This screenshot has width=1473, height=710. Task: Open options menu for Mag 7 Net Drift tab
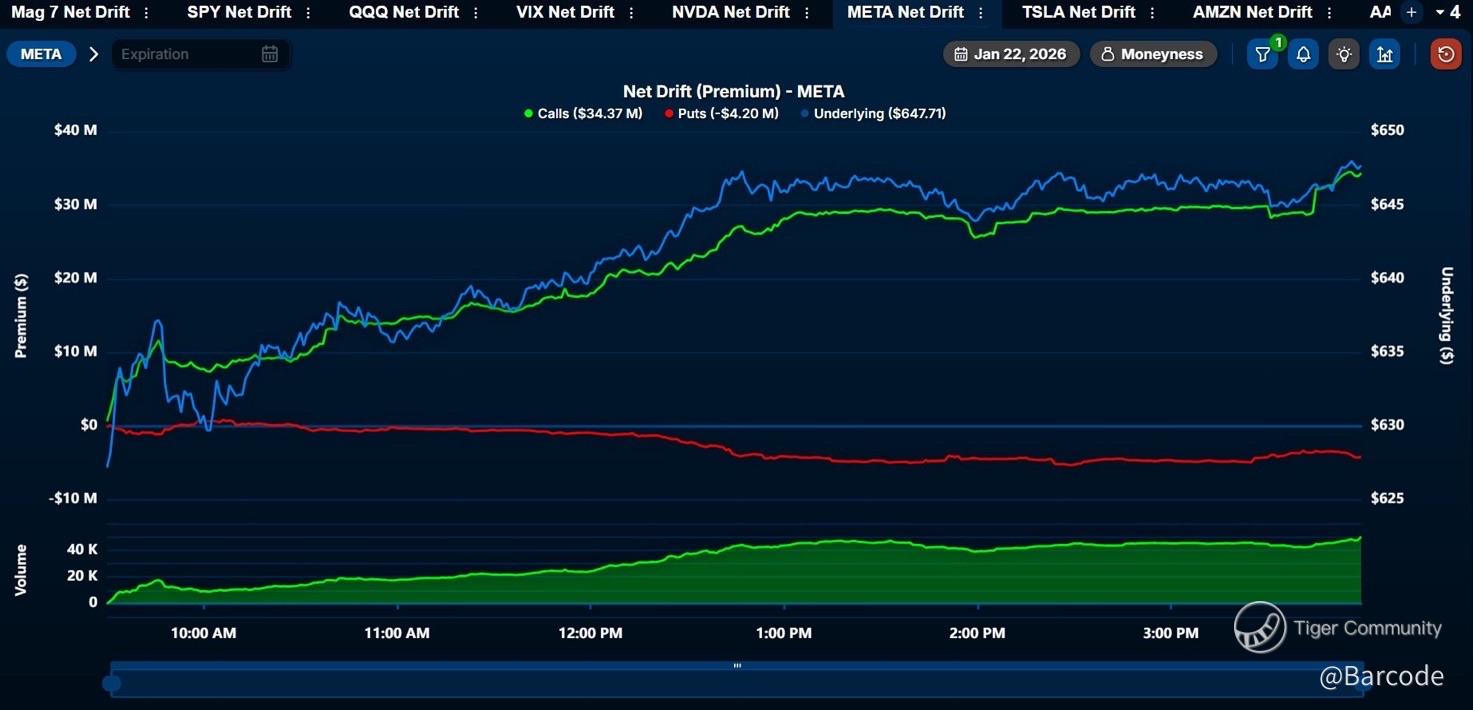point(147,13)
